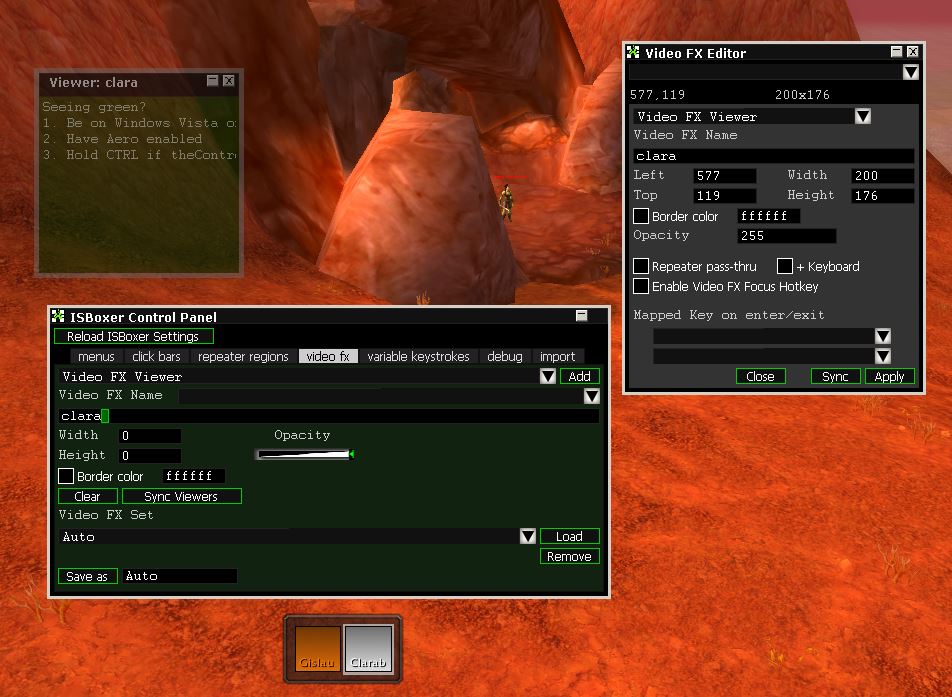Minimize the Video FX Editor window
Viewport: 952px width, 697px height.
(x=896, y=52)
